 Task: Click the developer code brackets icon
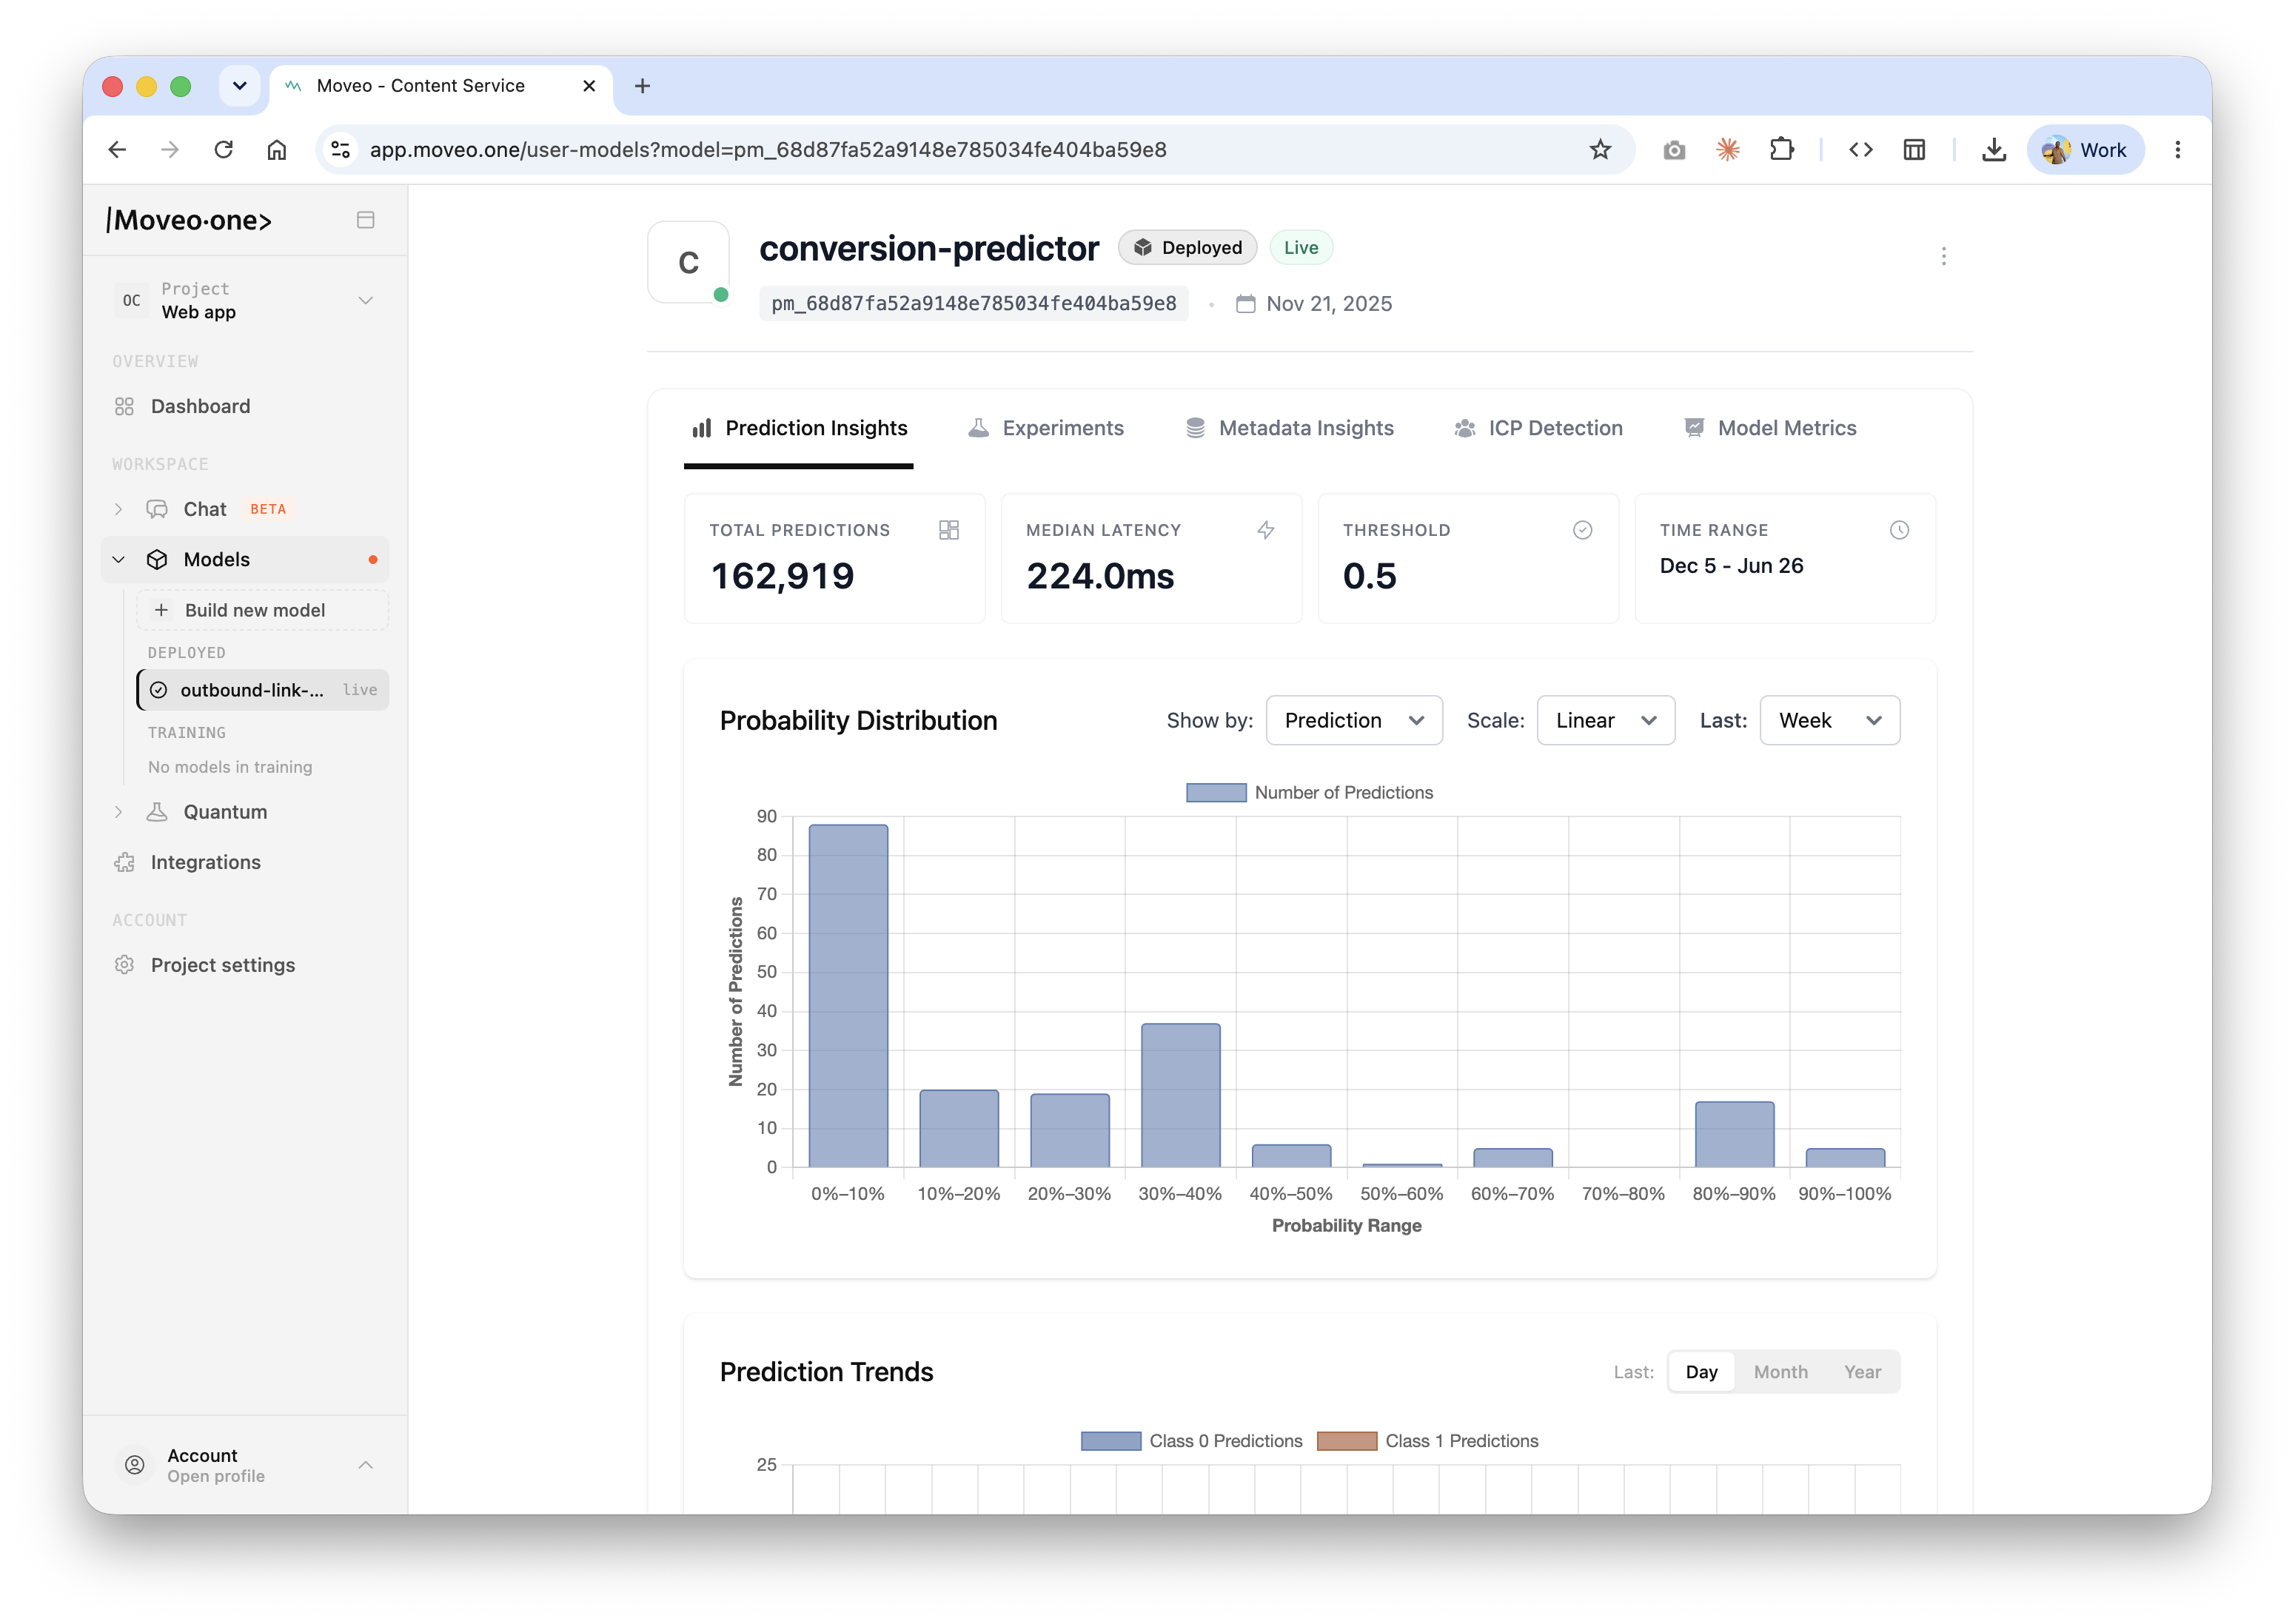(1860, 149)
